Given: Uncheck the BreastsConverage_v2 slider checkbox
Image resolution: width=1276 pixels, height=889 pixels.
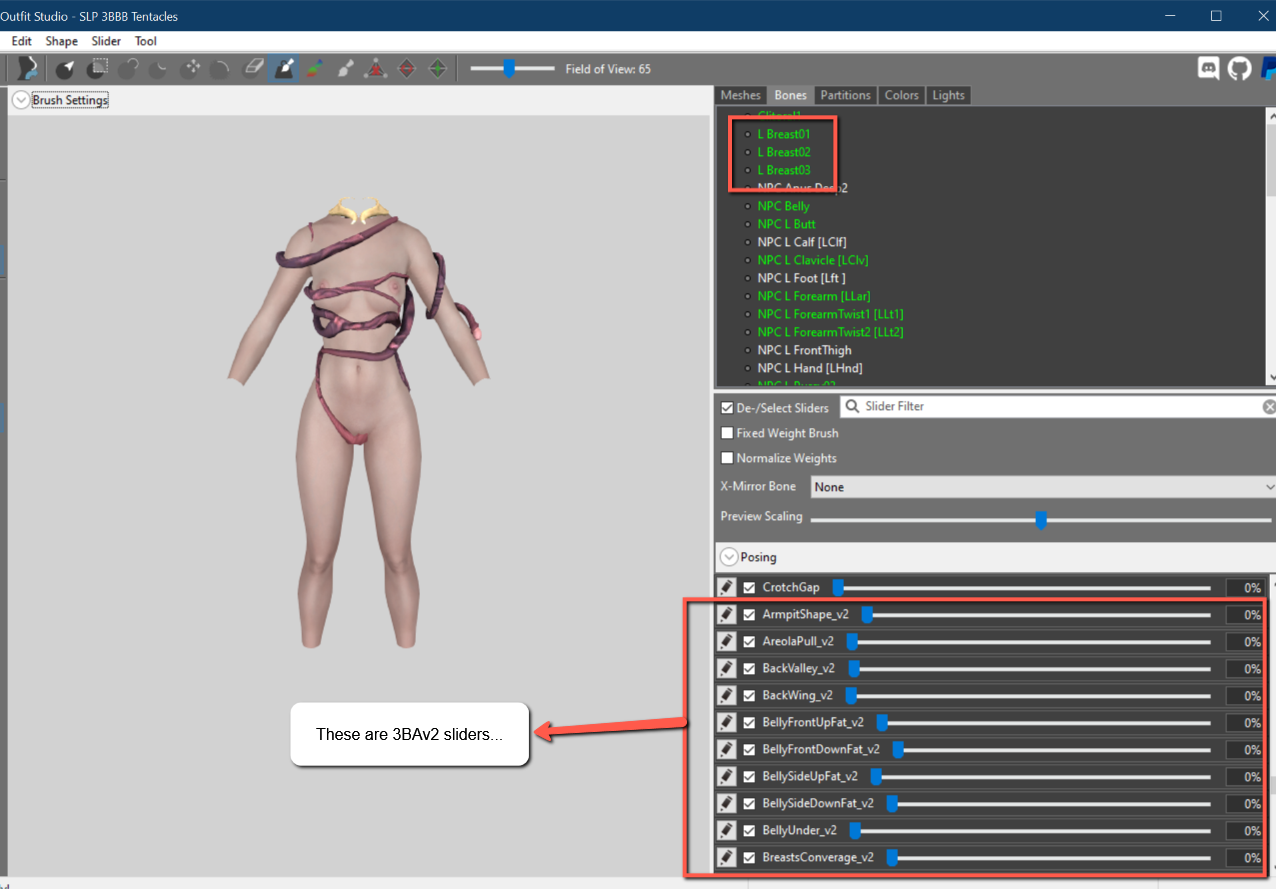Looking at the screenshot, I should point(749,858).
